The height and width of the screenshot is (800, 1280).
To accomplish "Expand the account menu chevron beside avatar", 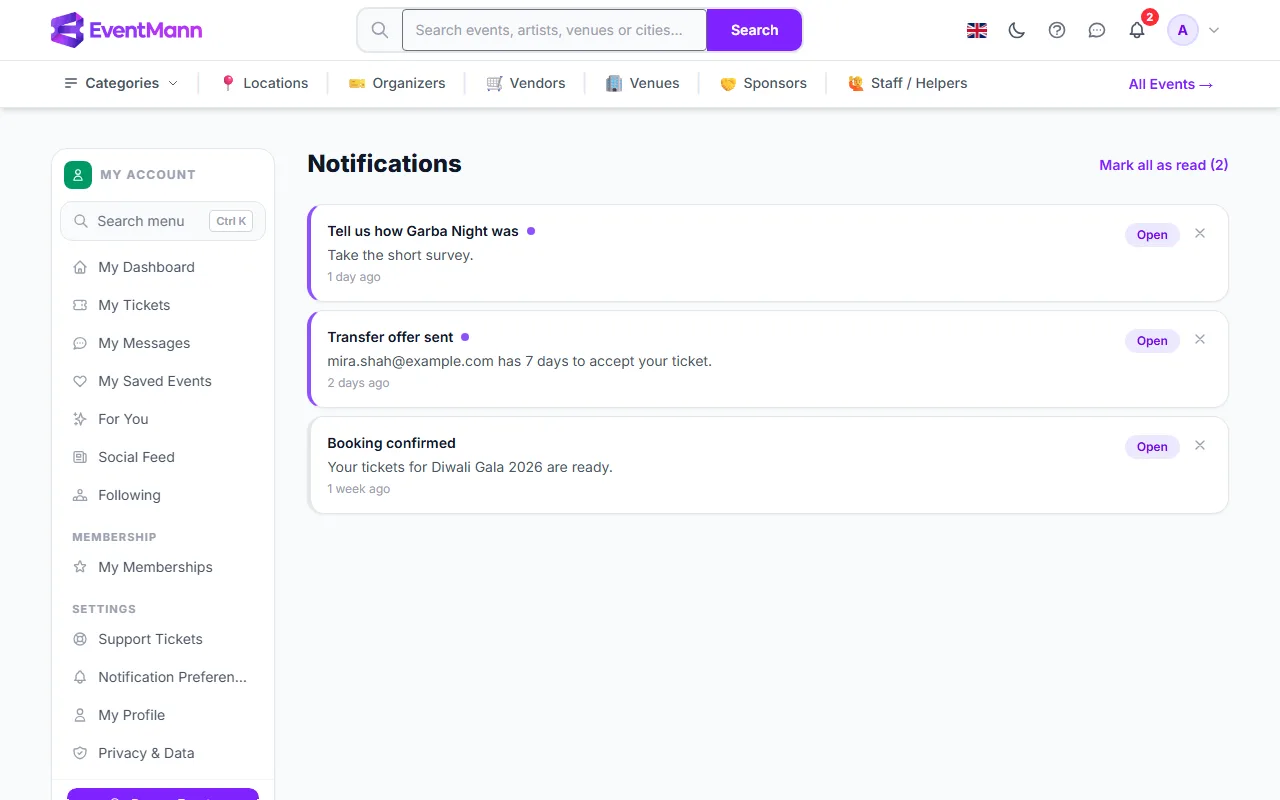I will click(x=1214, y=30).
